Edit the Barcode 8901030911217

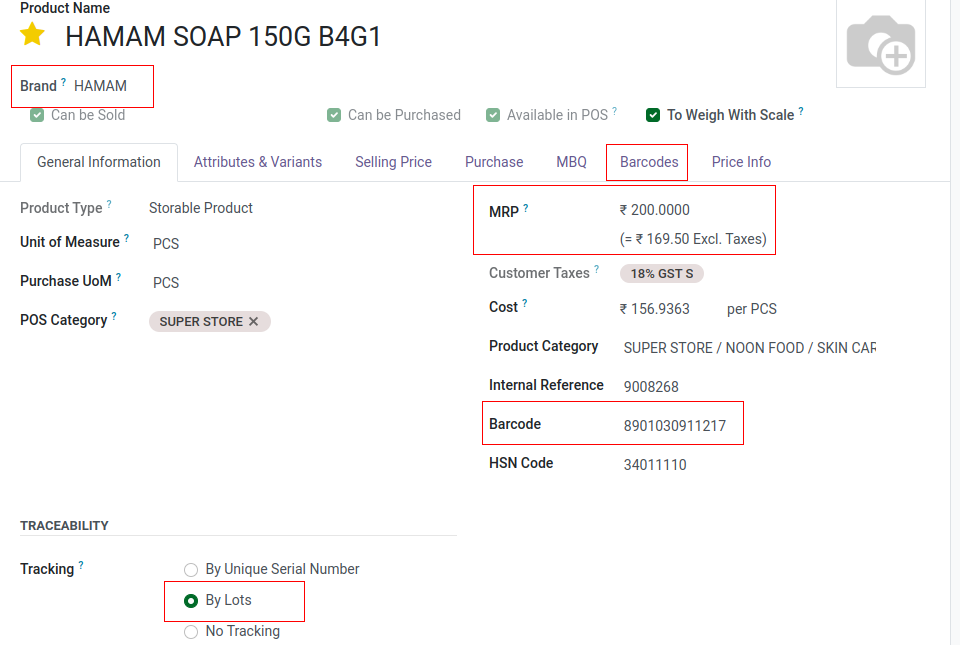coord(675,426)
